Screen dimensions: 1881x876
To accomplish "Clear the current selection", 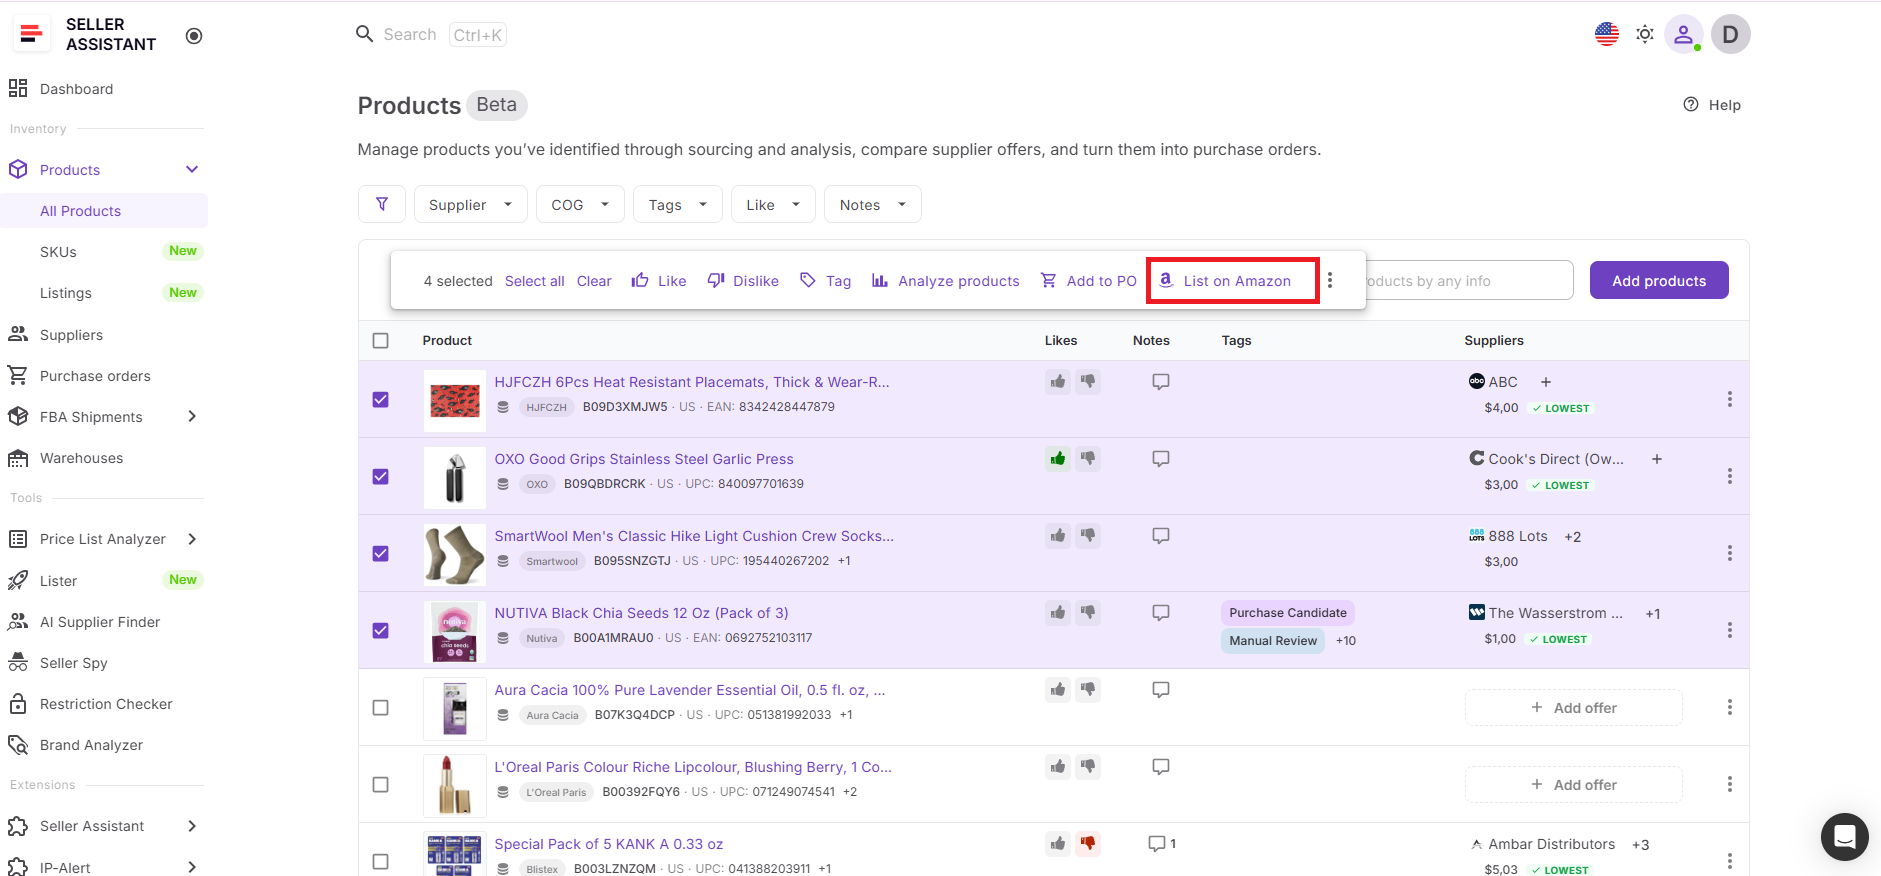I will pyautogui.click(x=594, y=281).
